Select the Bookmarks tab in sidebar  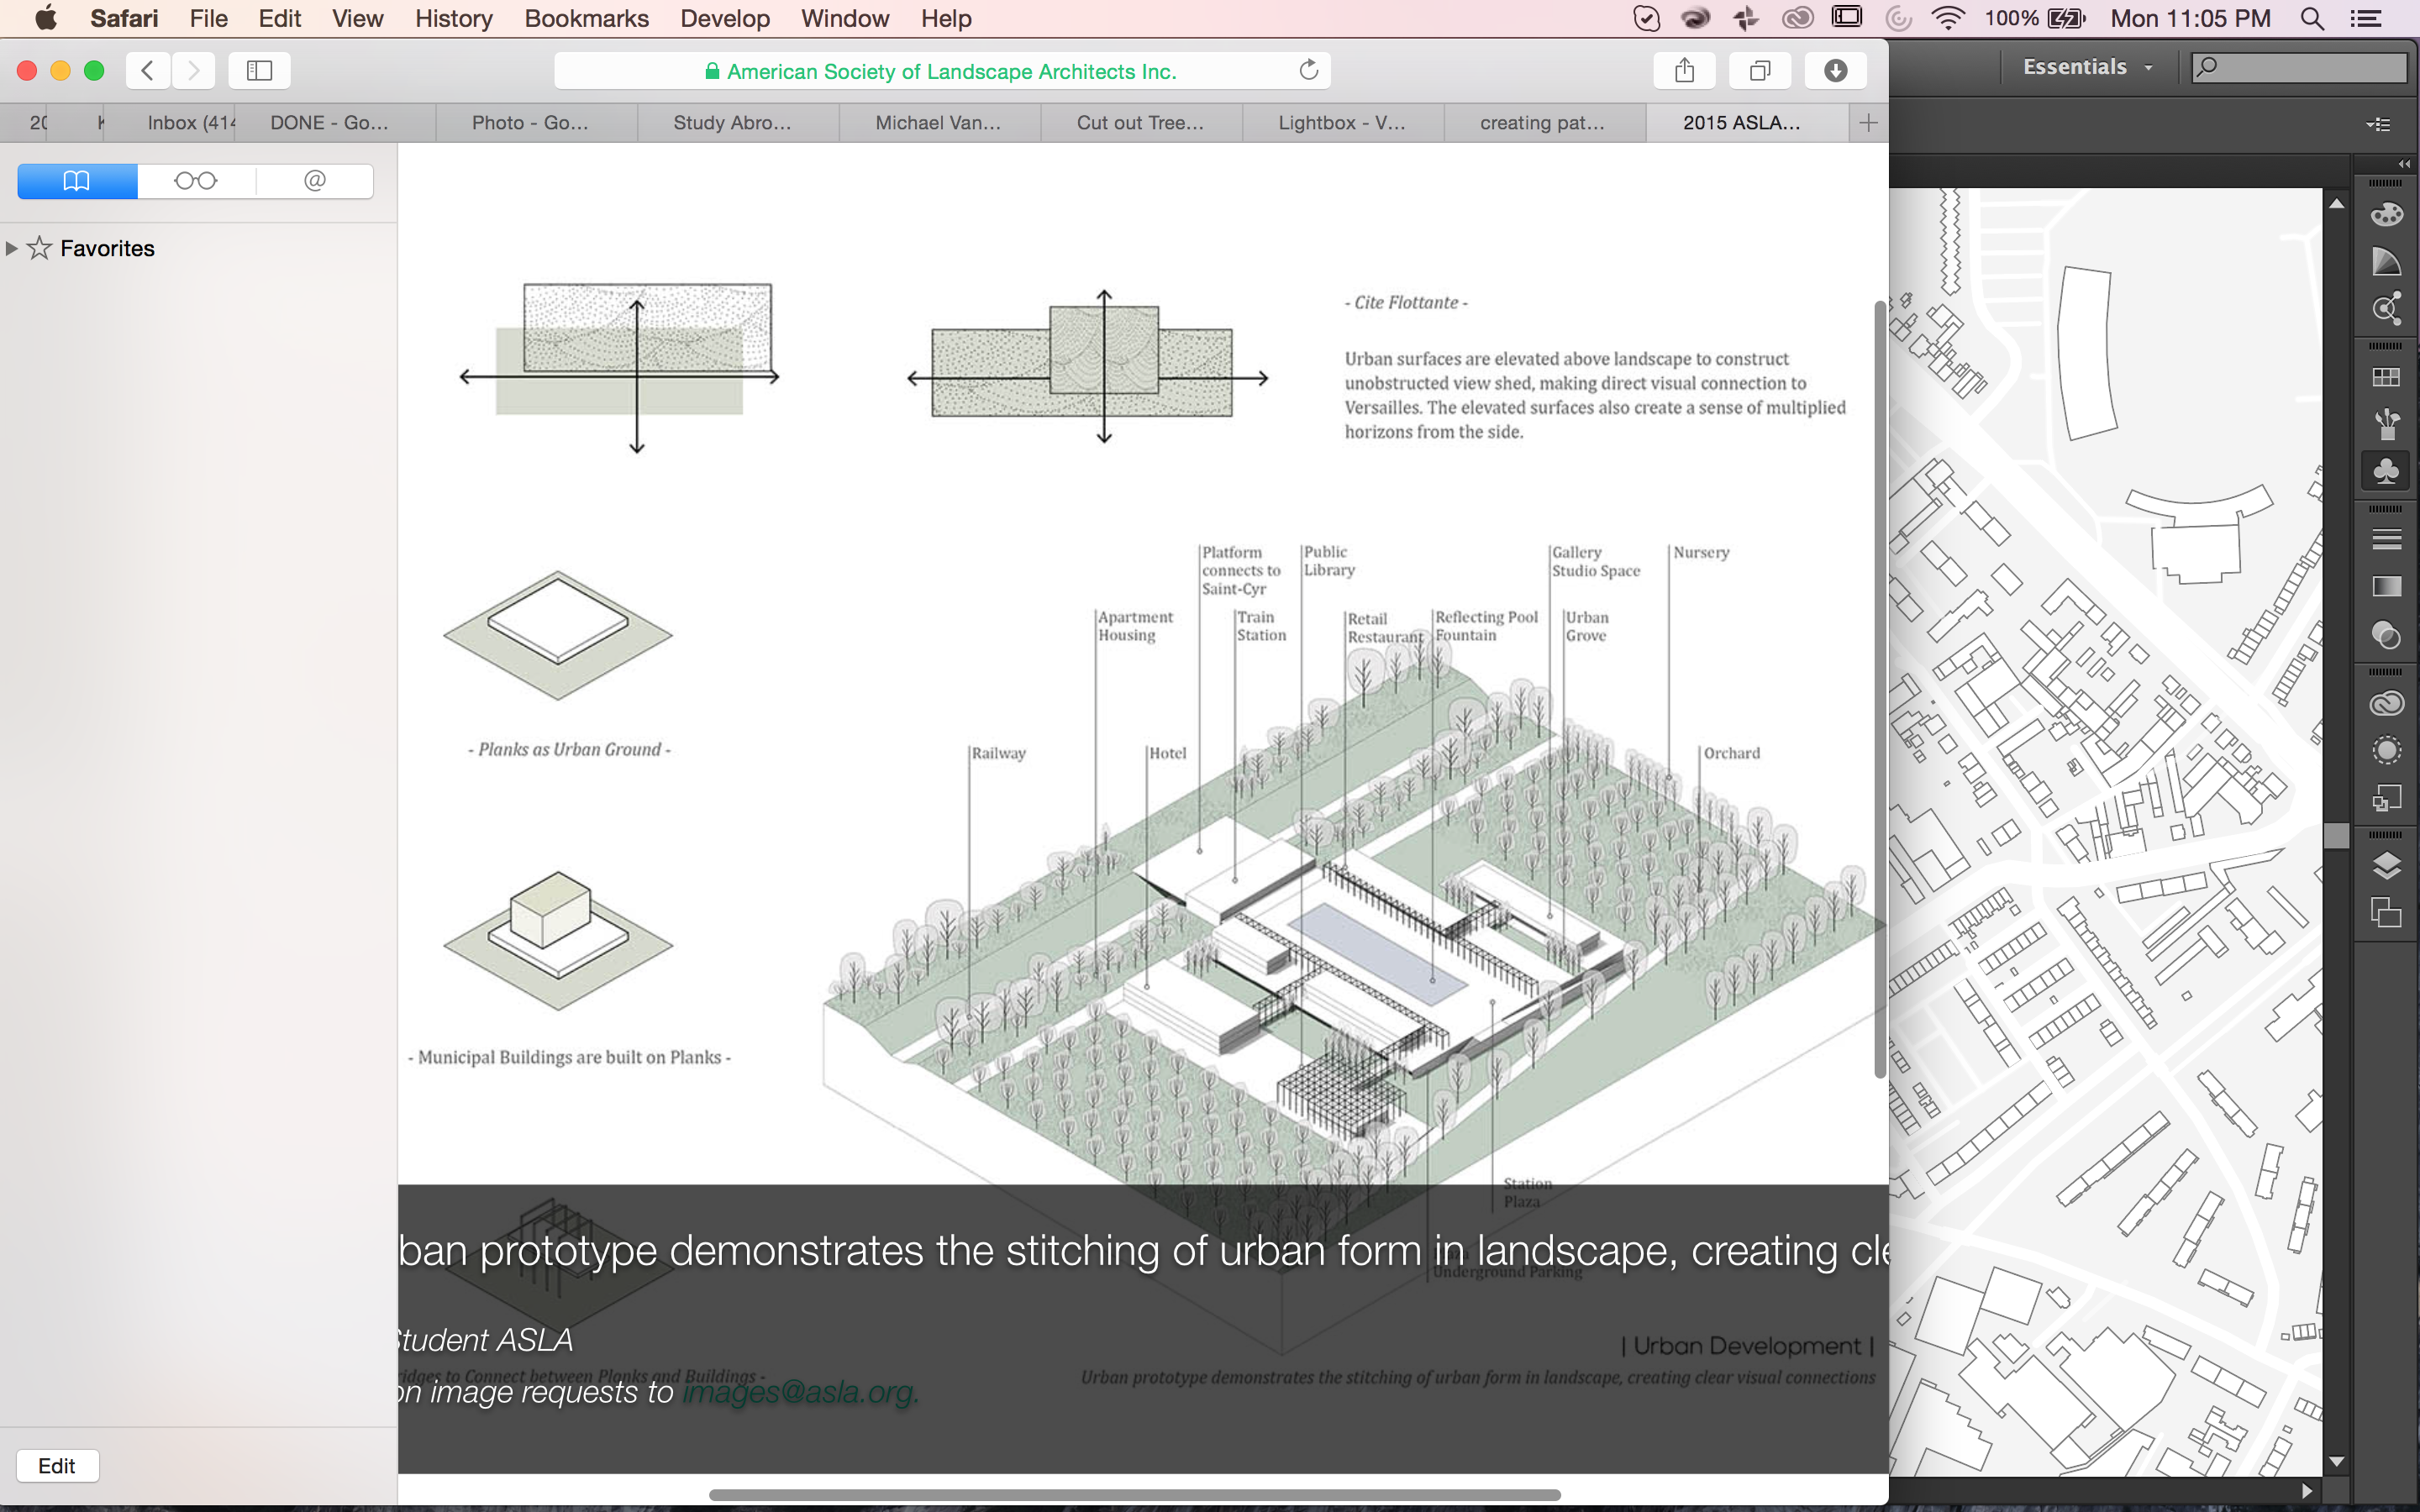click(75, 180)
